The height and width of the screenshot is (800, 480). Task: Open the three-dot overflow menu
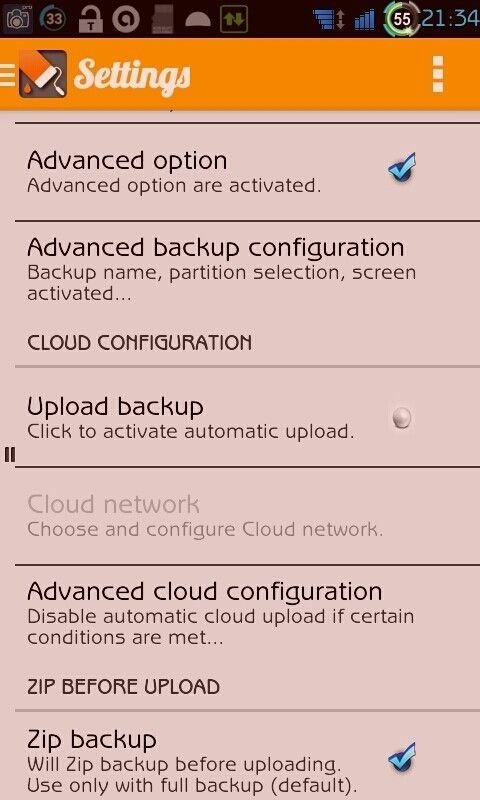pyautogui.click(x=437, y=74)
